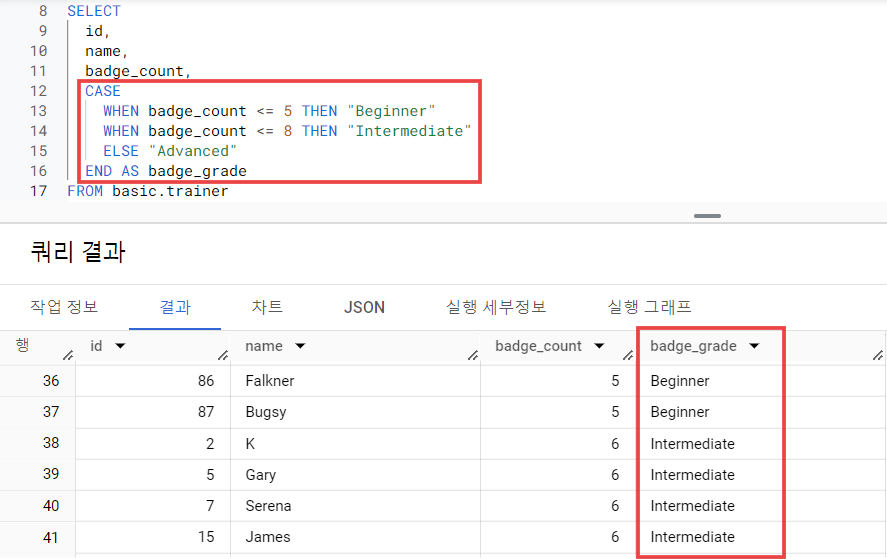This screenshot has height=559, width=887.
Task: Open the 작업 정보 tab
Action: tap(64, 307)
